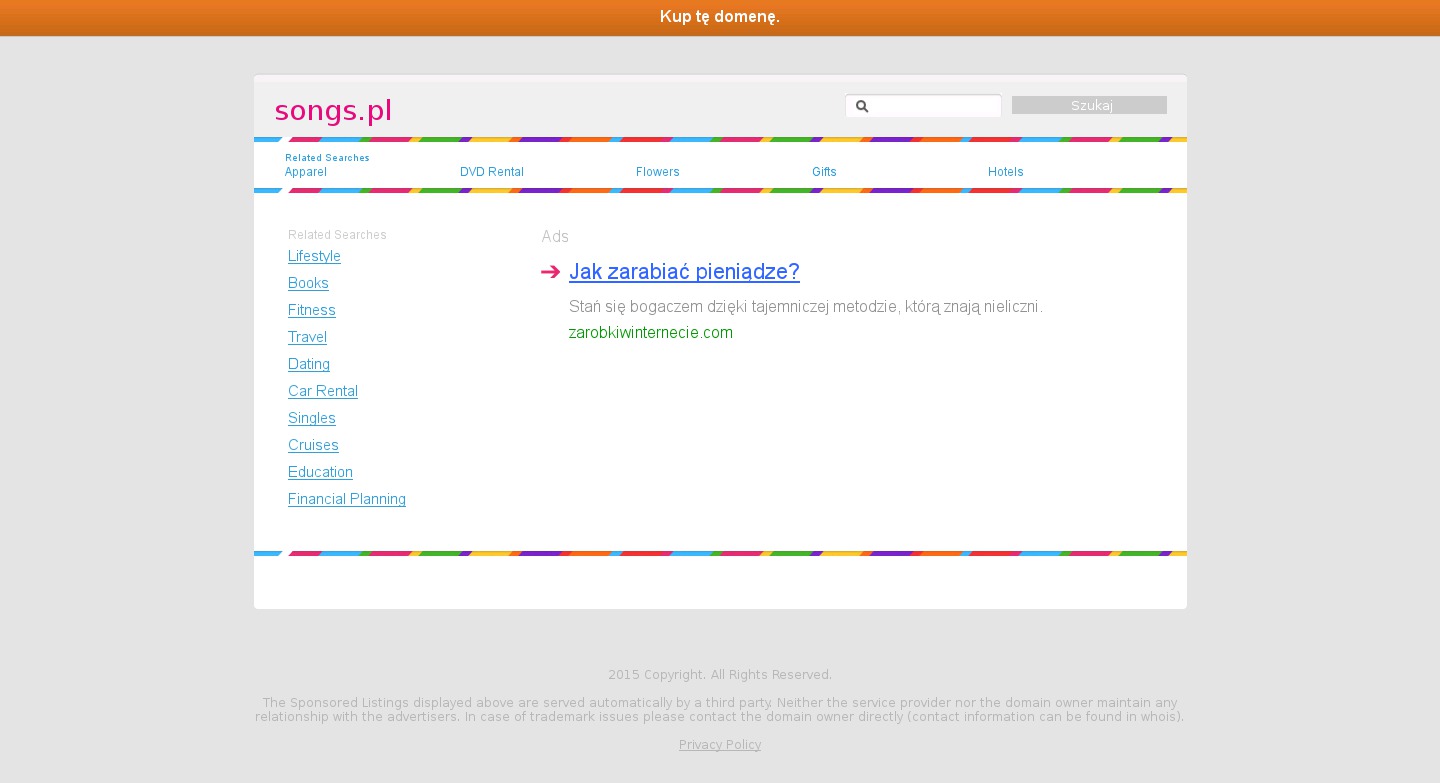Open the Privacy Policy footer link
Viewport: 1440px width, 783px height.
pyautogui.click(x=720, y=745)
